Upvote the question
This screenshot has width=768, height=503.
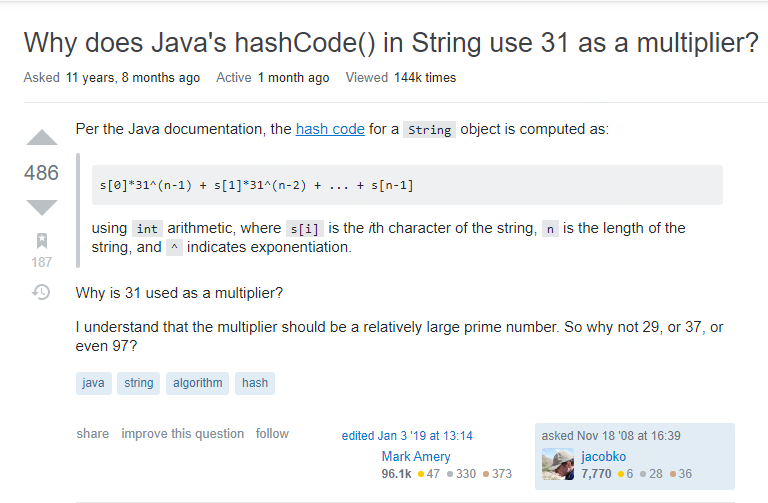[41, 138]
